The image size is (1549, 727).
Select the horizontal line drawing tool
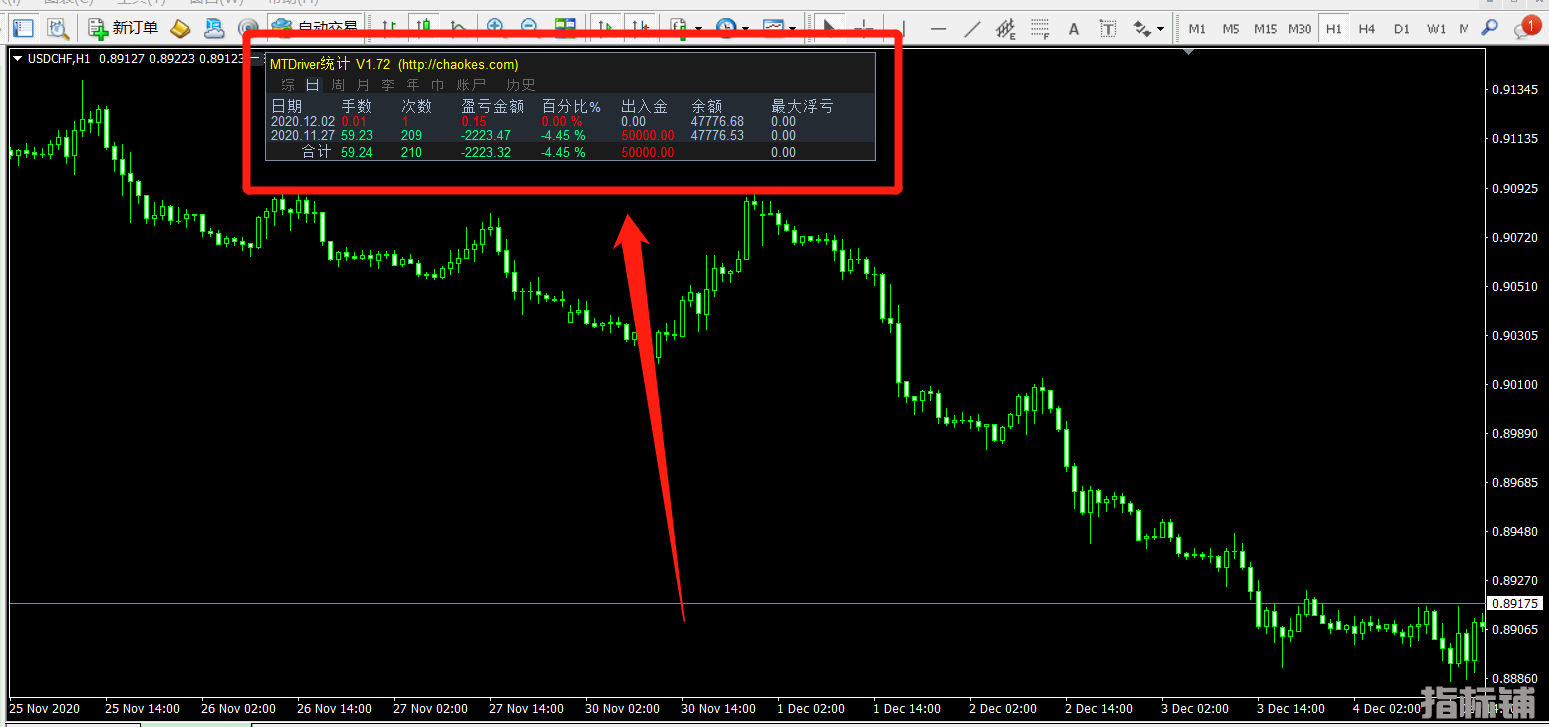(x=938, y=28)
